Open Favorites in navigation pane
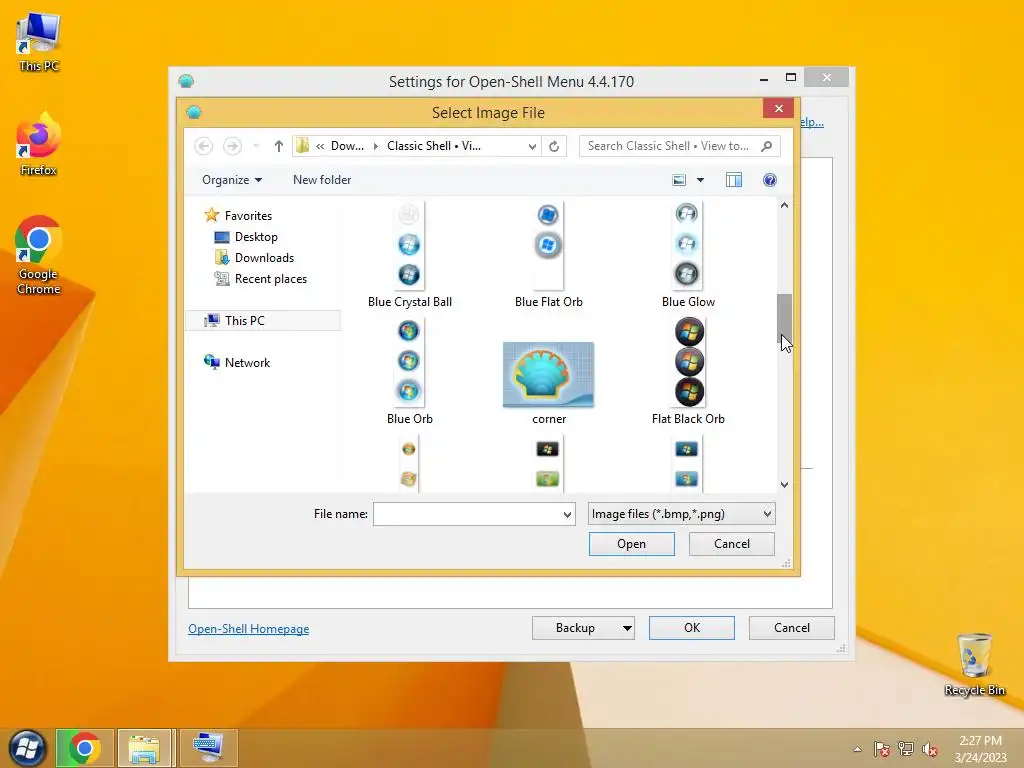Screen dimensions: 1024x768 pos(248,216)
